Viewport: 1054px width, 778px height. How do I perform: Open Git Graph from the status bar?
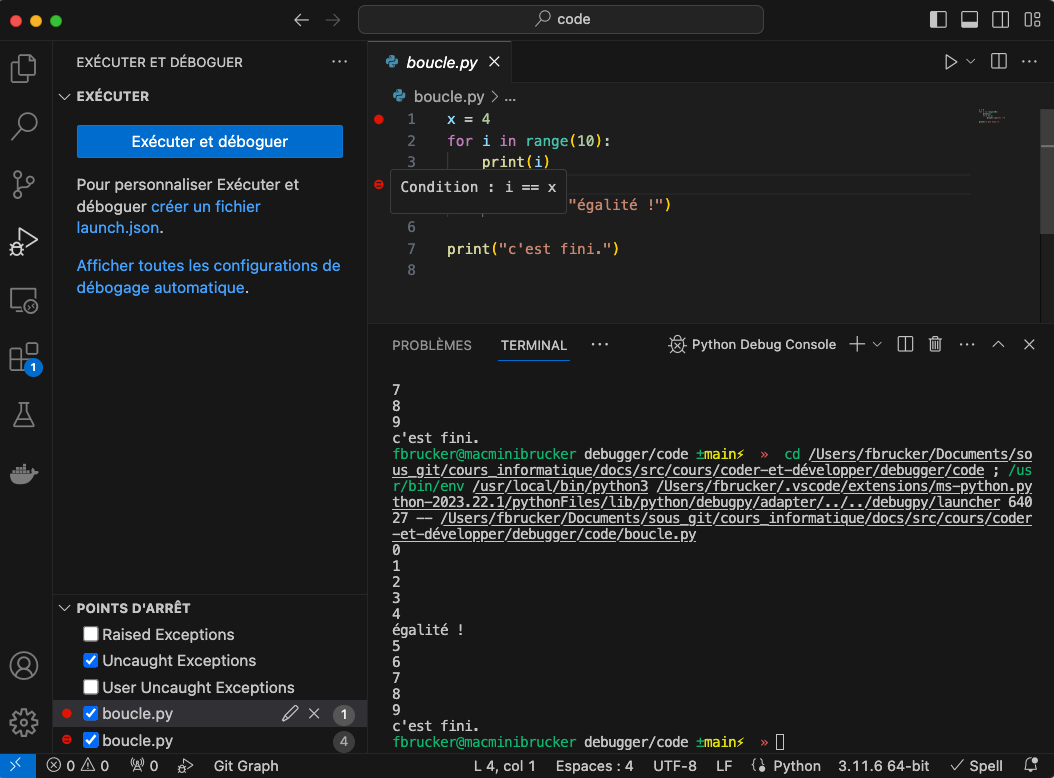click(x=245, y=766)
